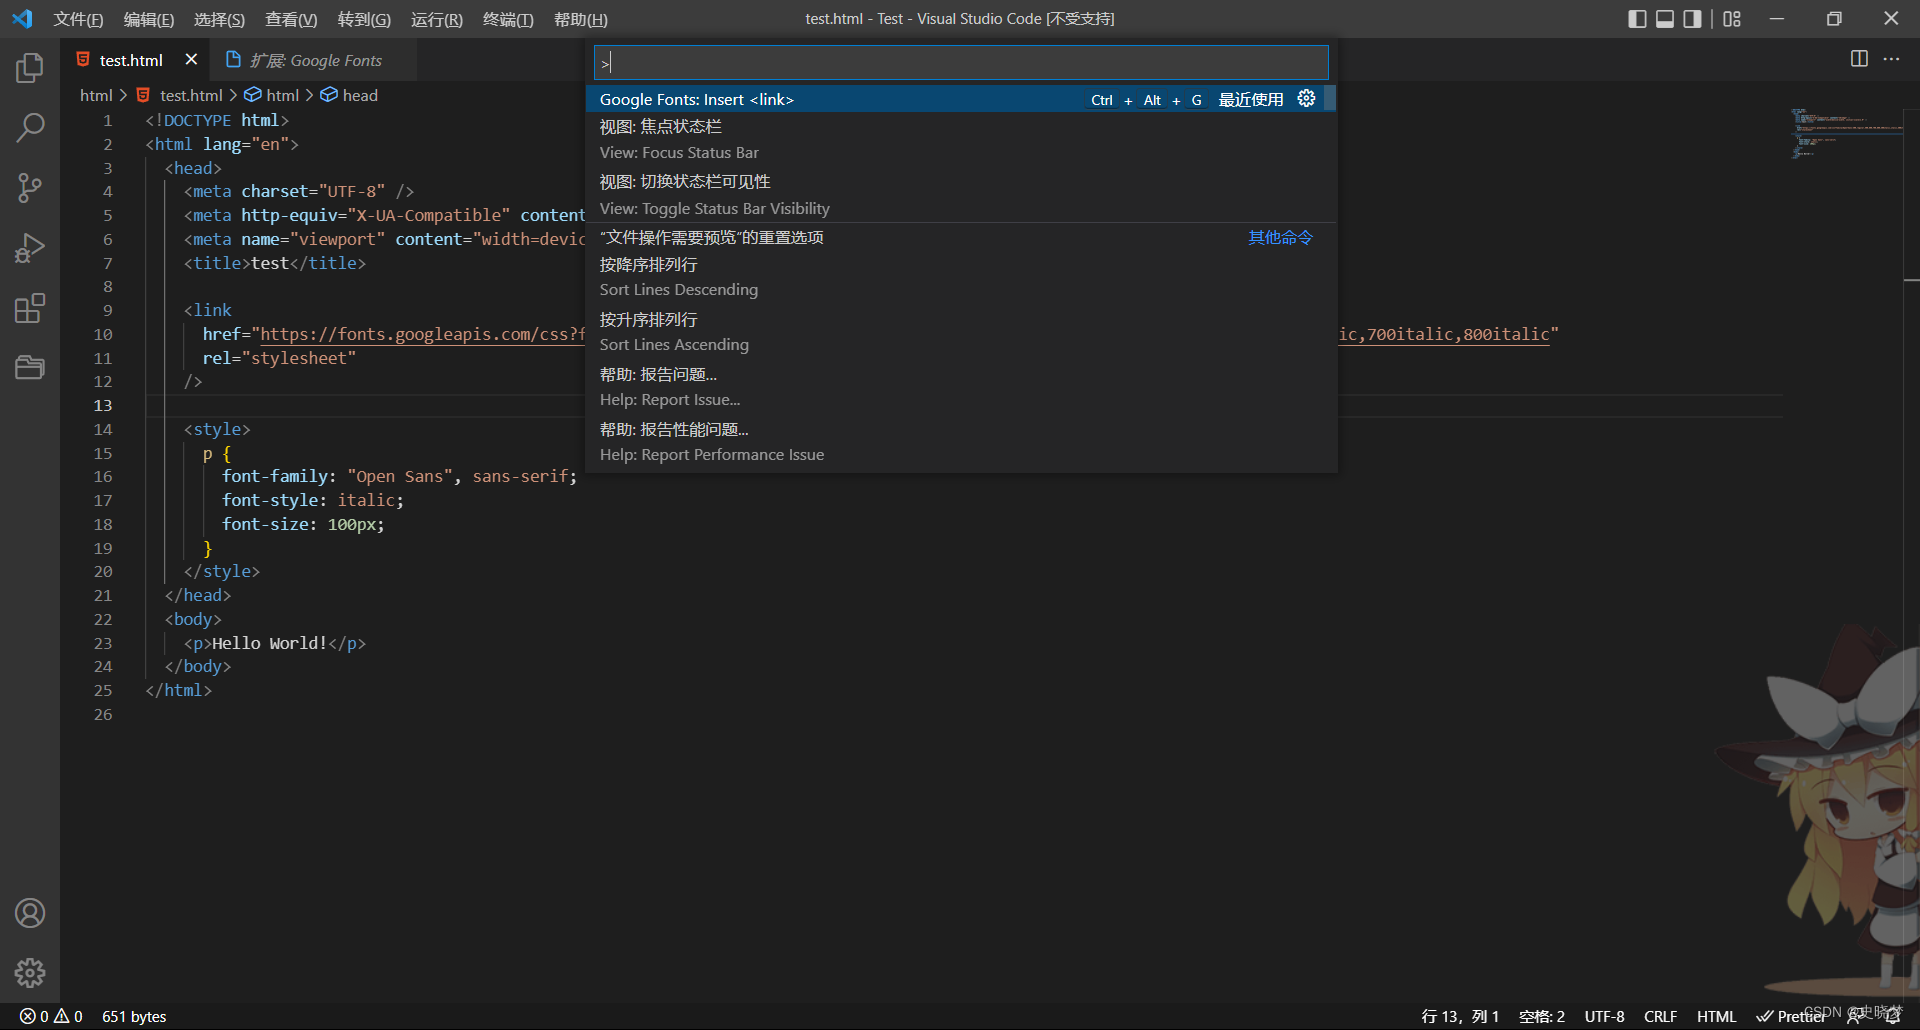This screenshot has height=1030, width=1920.
Task: Open the Customize Layout icon in title bar
Action: pyautogui.click(x=1733, y=18)
